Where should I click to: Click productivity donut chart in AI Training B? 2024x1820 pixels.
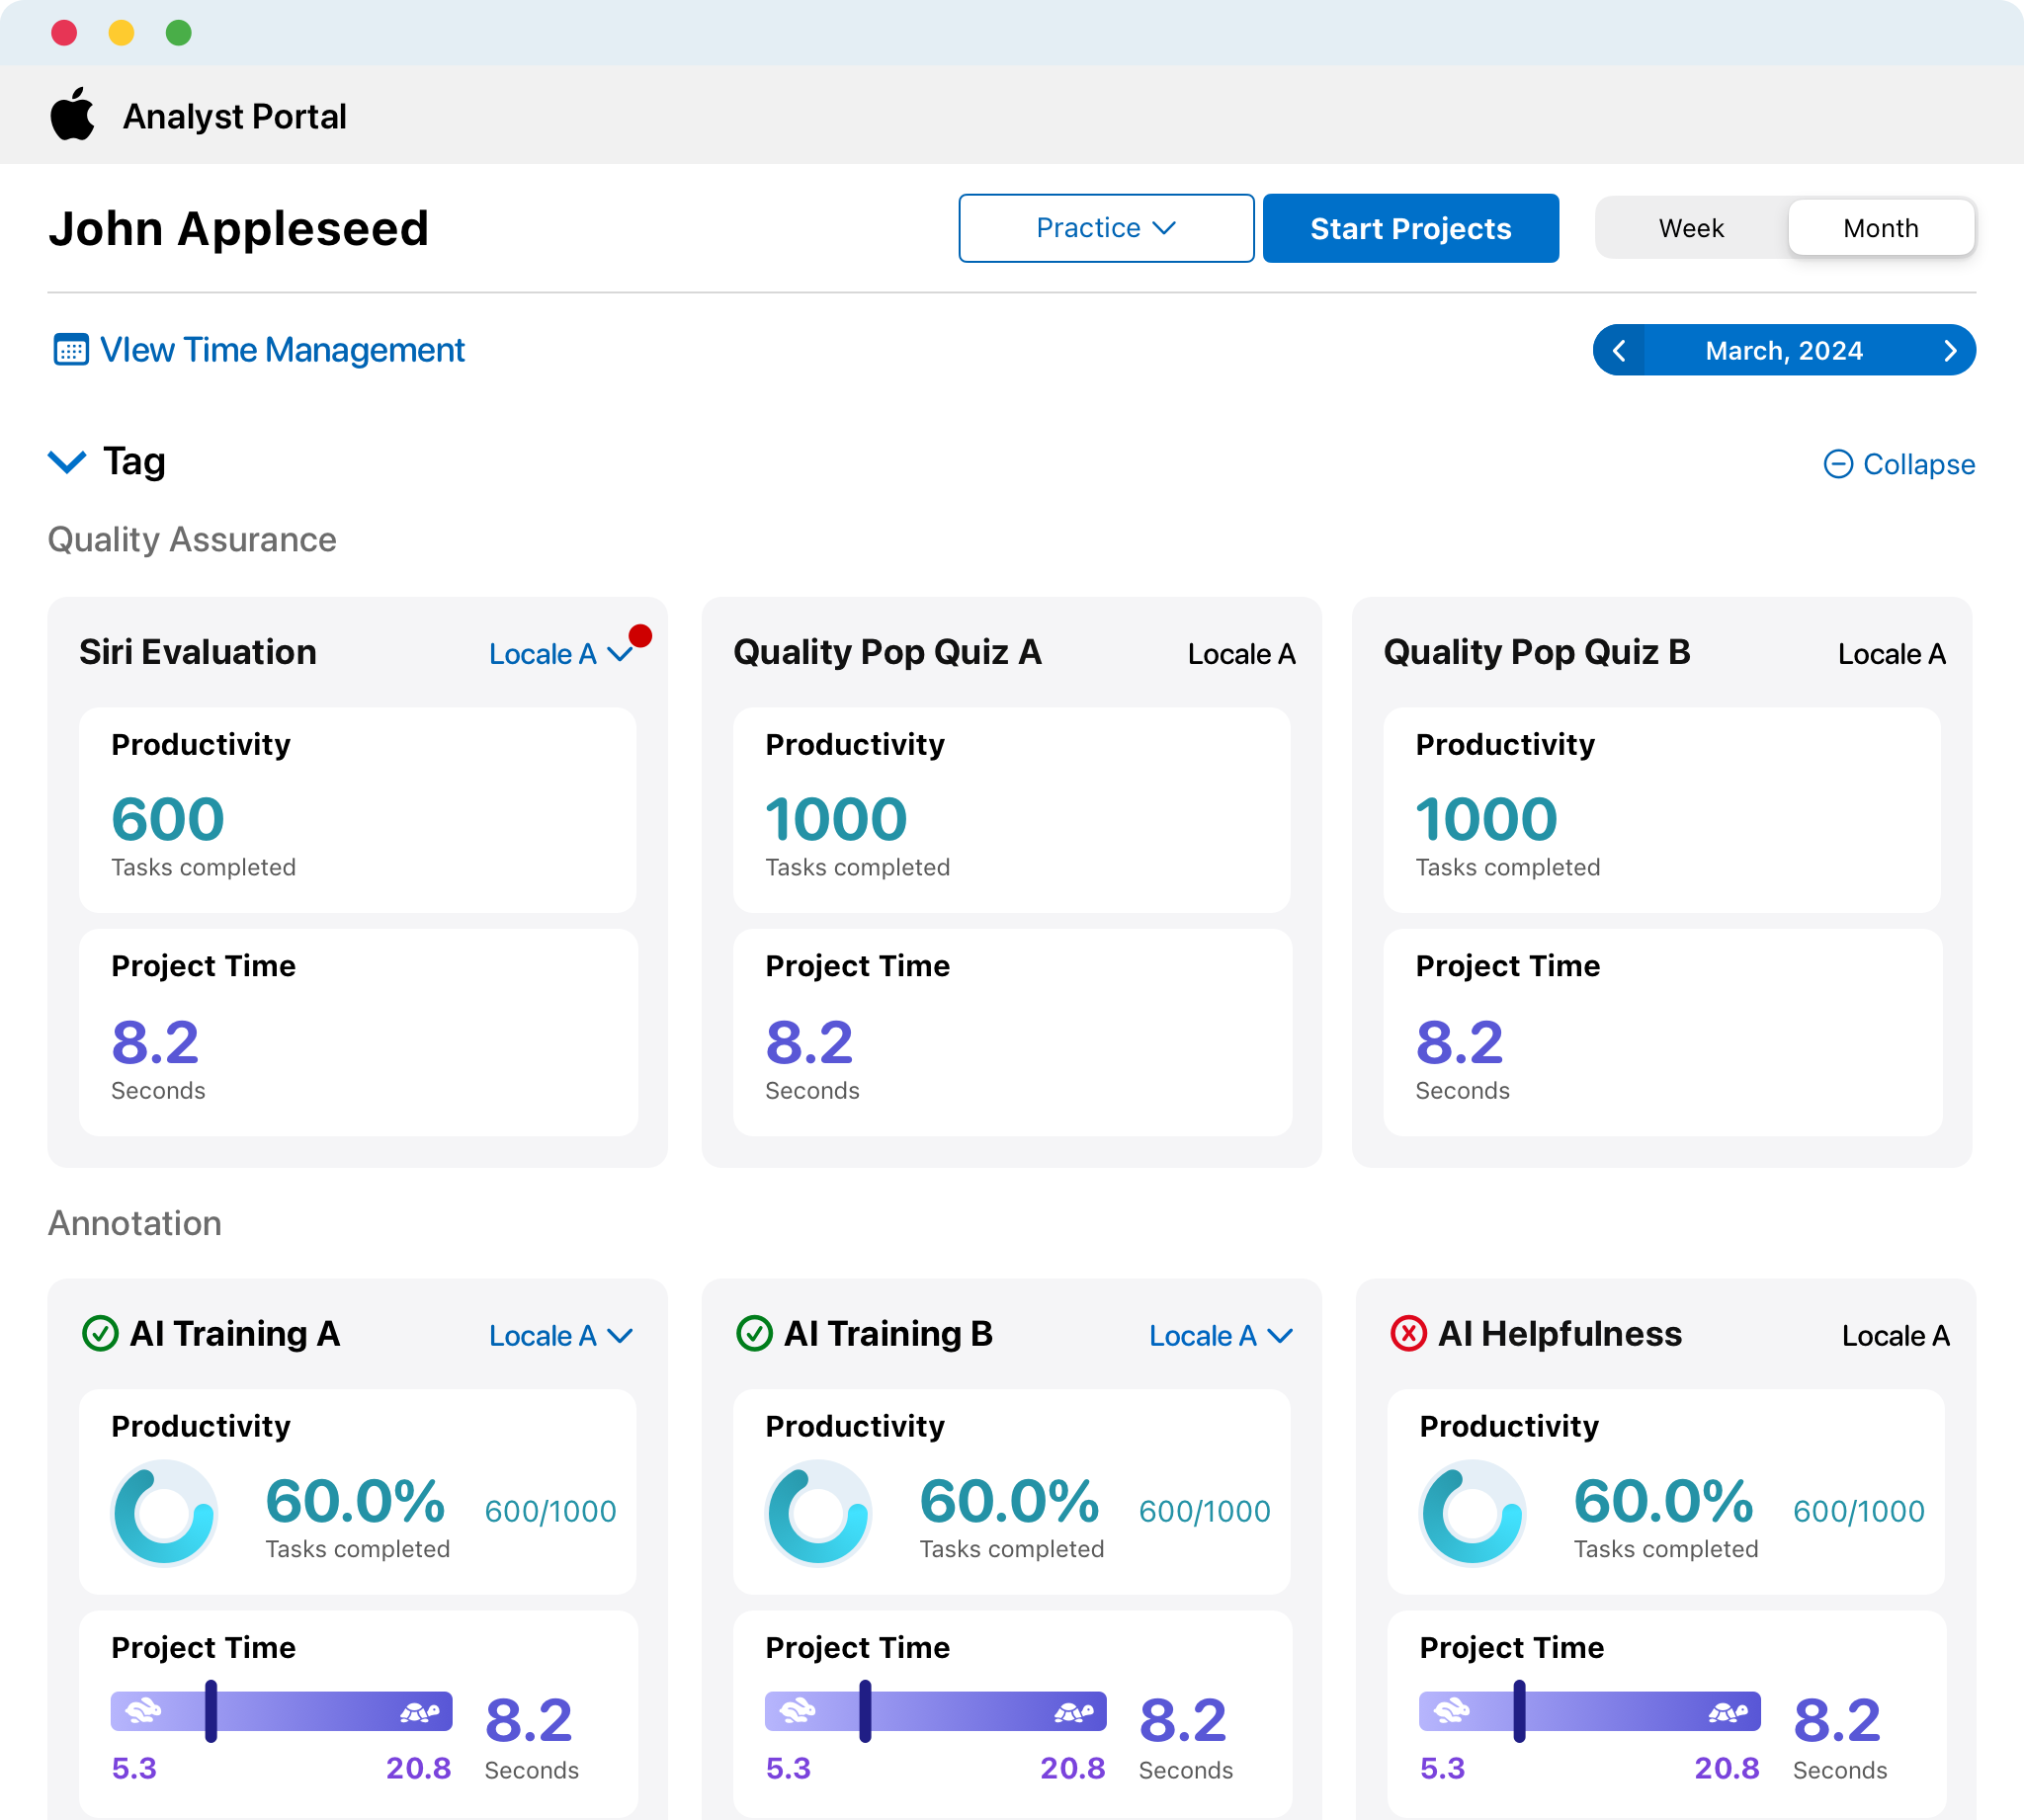pyautogui.click(x=818, y=1512)
